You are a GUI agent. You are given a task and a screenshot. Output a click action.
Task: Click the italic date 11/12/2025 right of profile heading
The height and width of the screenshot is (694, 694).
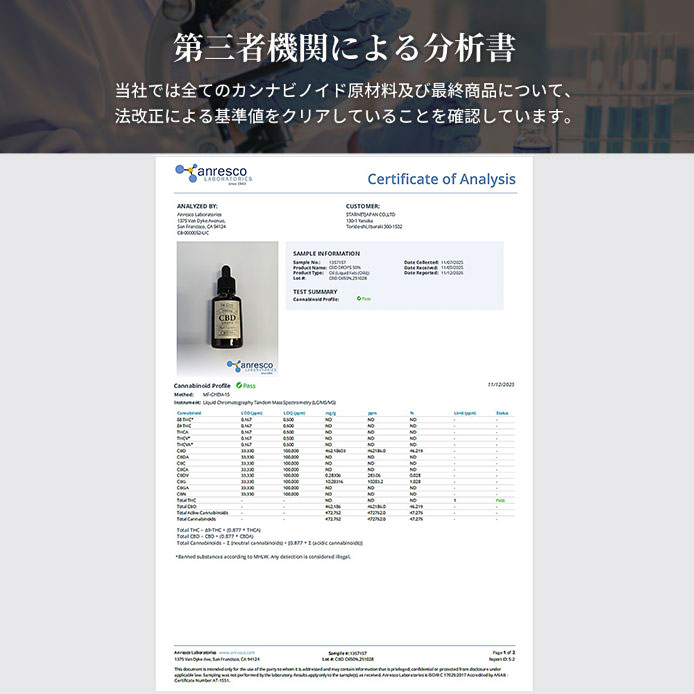click(501, 385)
